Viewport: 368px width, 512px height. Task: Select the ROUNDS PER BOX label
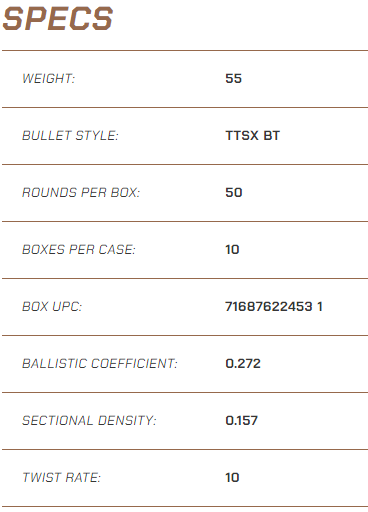click(81, 193)
